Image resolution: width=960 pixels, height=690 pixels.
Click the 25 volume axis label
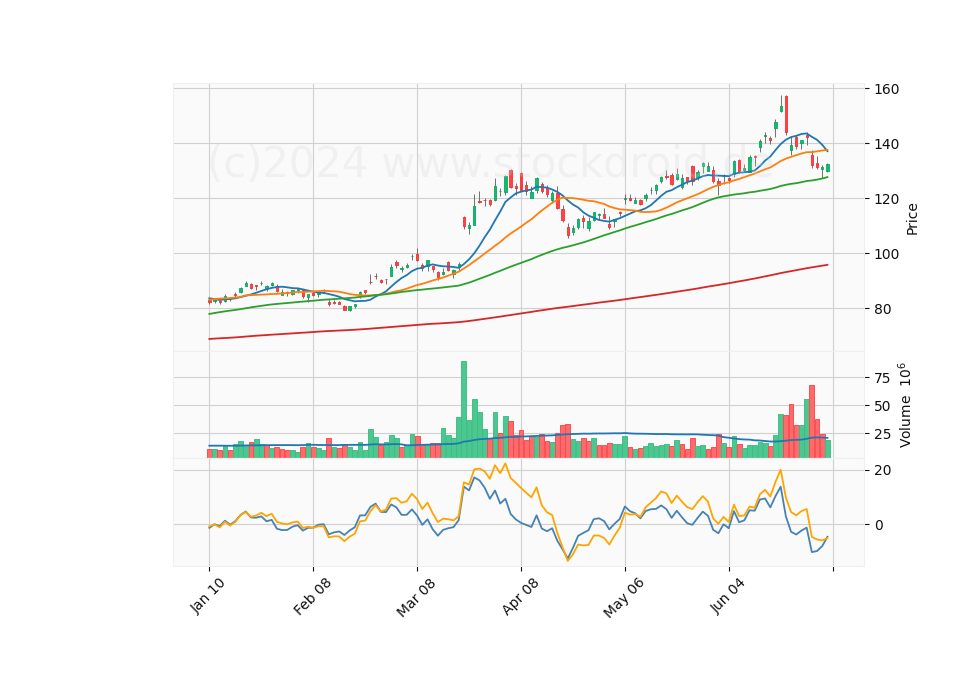(882, 435)
